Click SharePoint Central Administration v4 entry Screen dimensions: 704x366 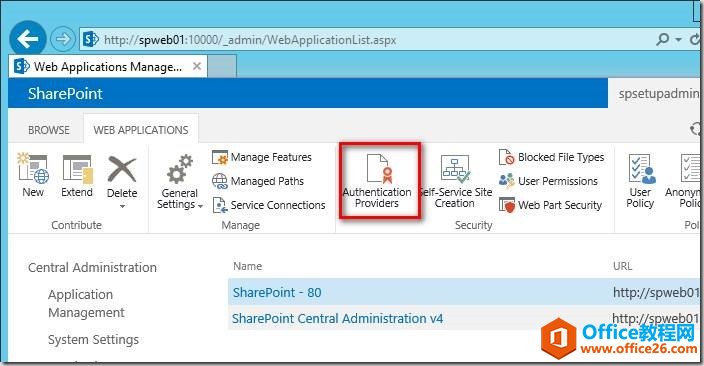point(338,318)
